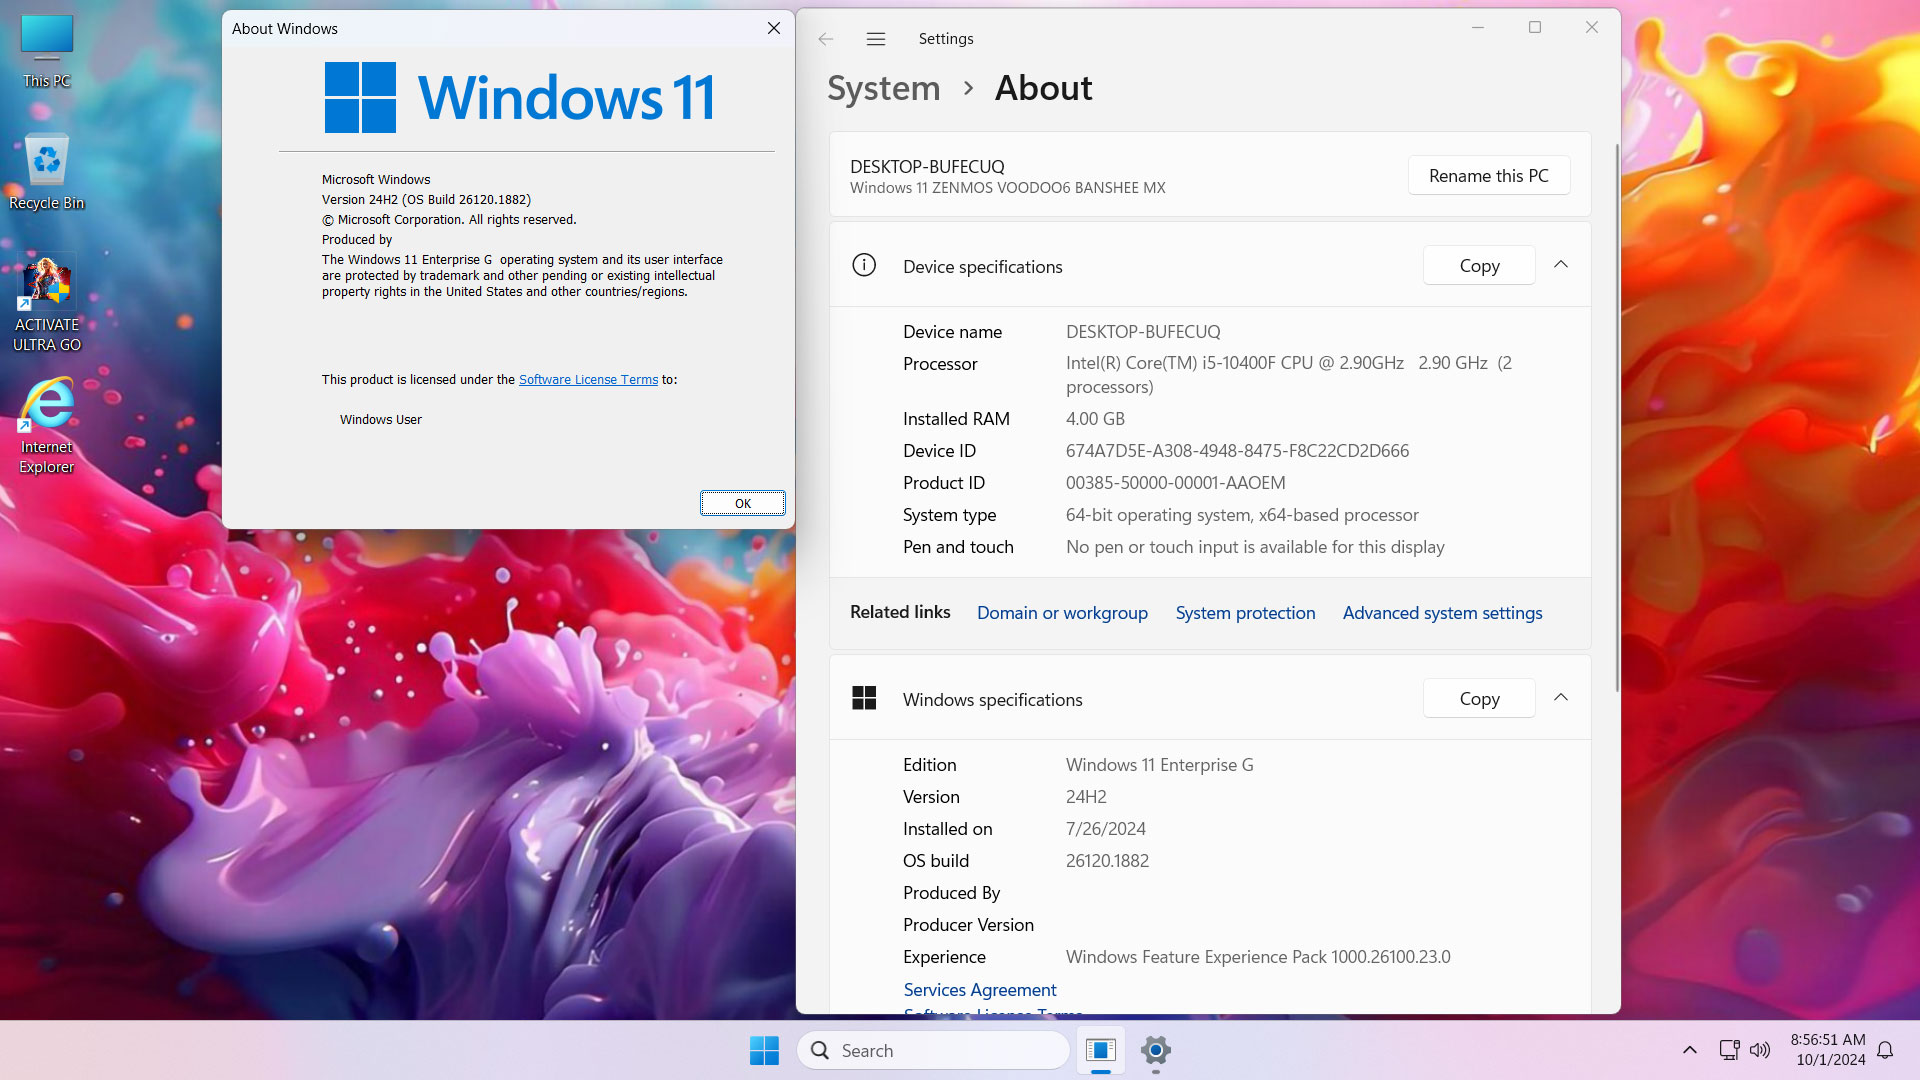
Task: Open the clock and date flyout
Action: tap(1828, 1050)
